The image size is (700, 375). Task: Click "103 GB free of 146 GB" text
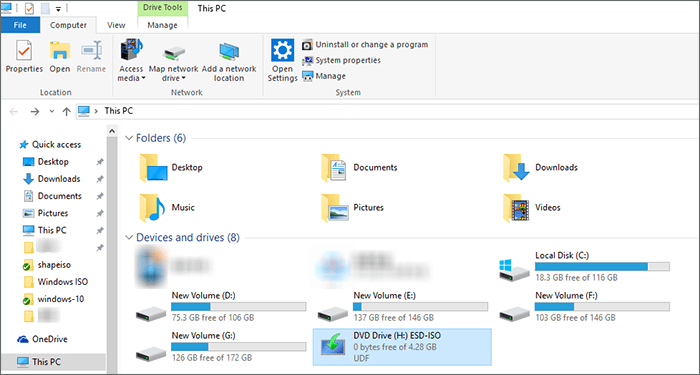click(575, 318)
